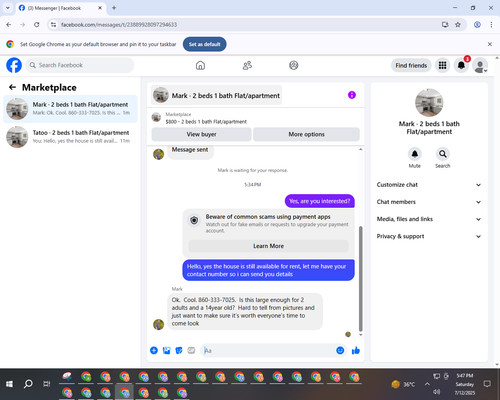Click Set as default button
The width and height of the screenshot is (500, 400).
[x=204, y=44]
